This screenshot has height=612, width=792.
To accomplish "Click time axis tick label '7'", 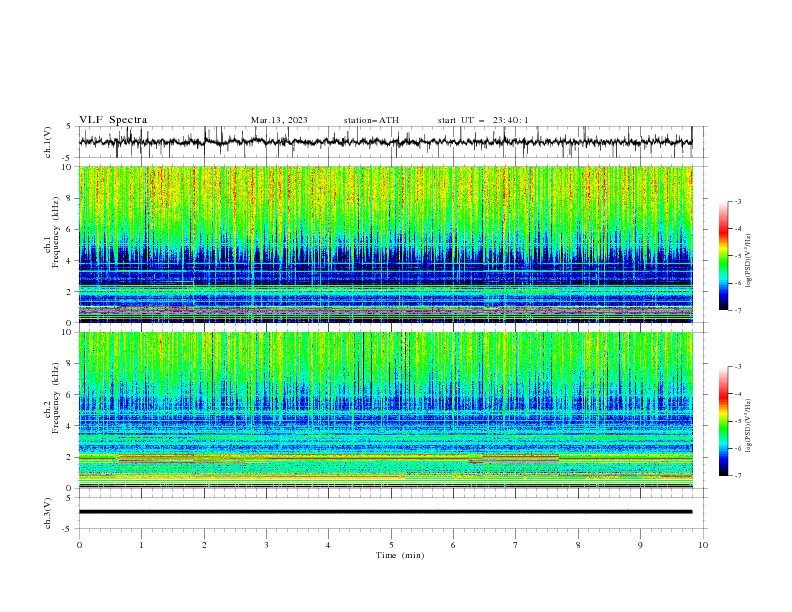I will 516,545.
